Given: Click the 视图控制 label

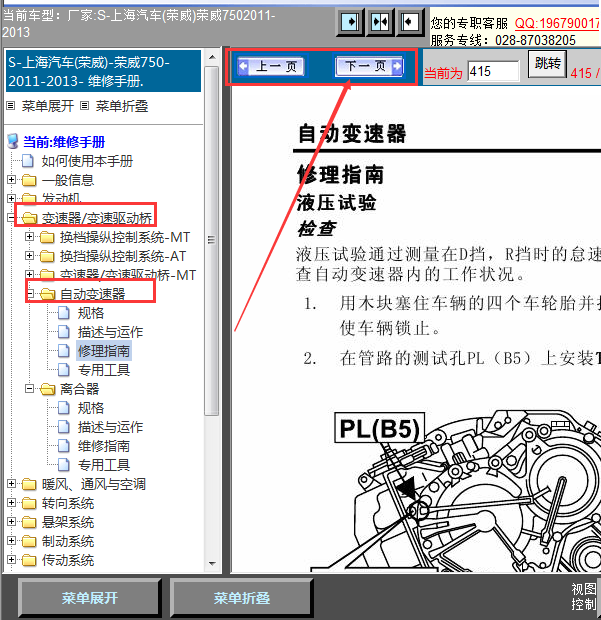Looking at the screenshot, I should coord(584,597).
